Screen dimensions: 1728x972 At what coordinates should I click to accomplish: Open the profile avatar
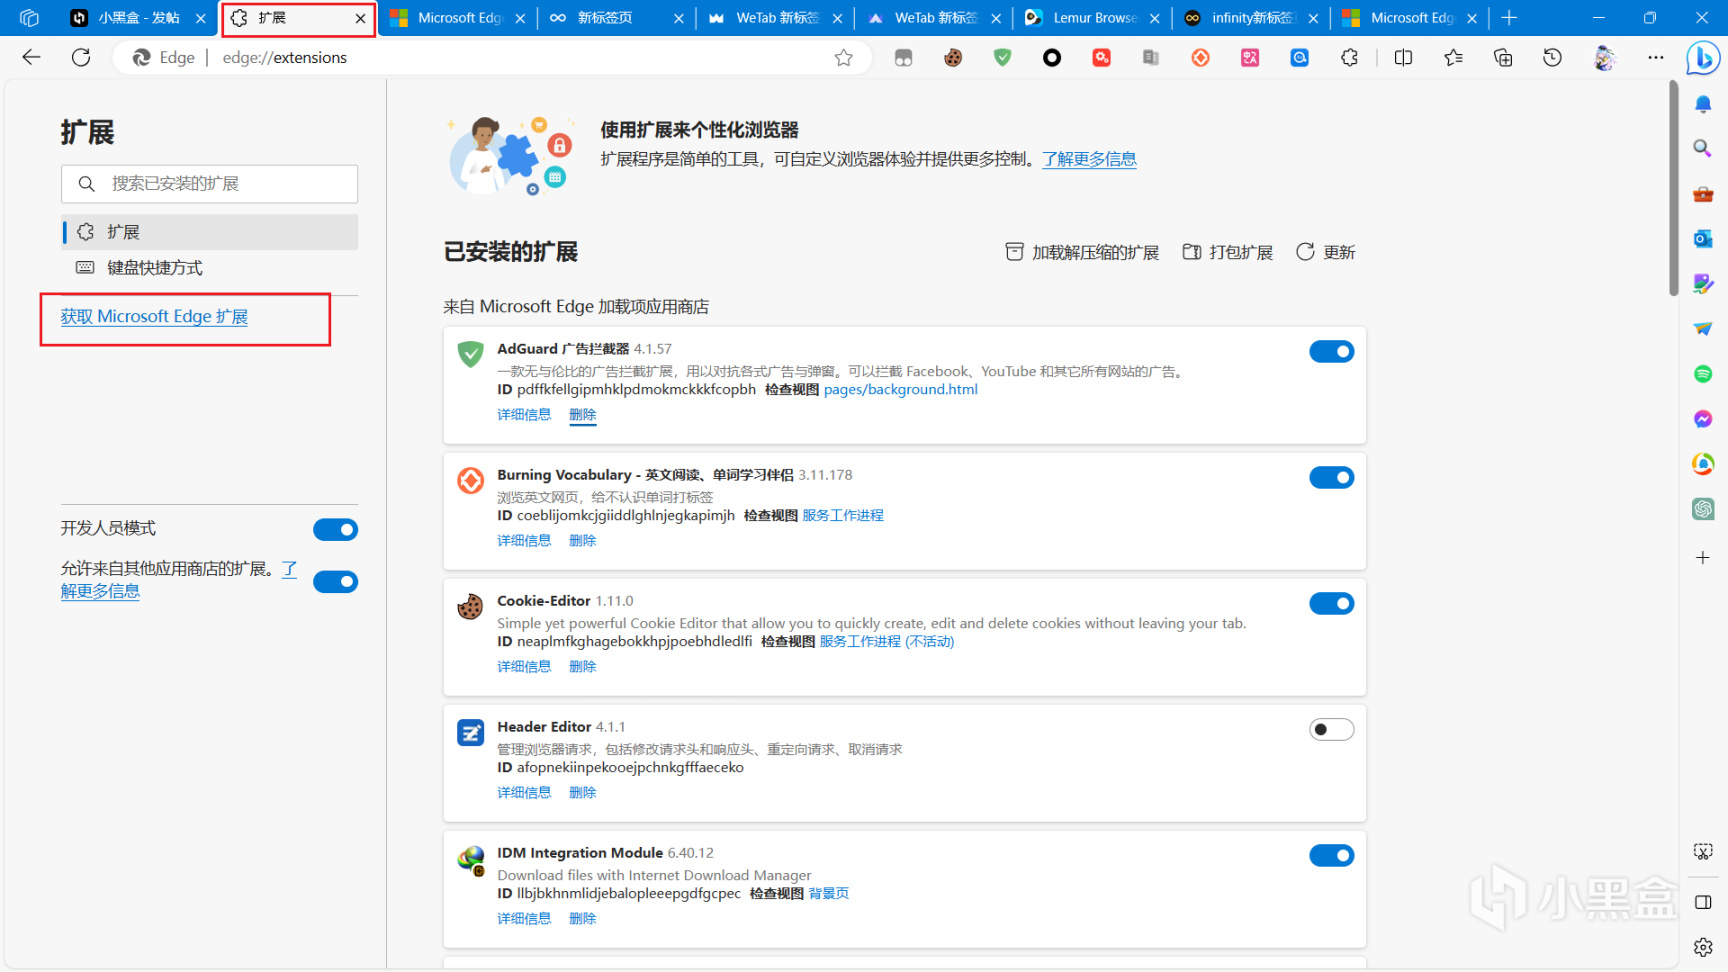tap(1604, 58)
